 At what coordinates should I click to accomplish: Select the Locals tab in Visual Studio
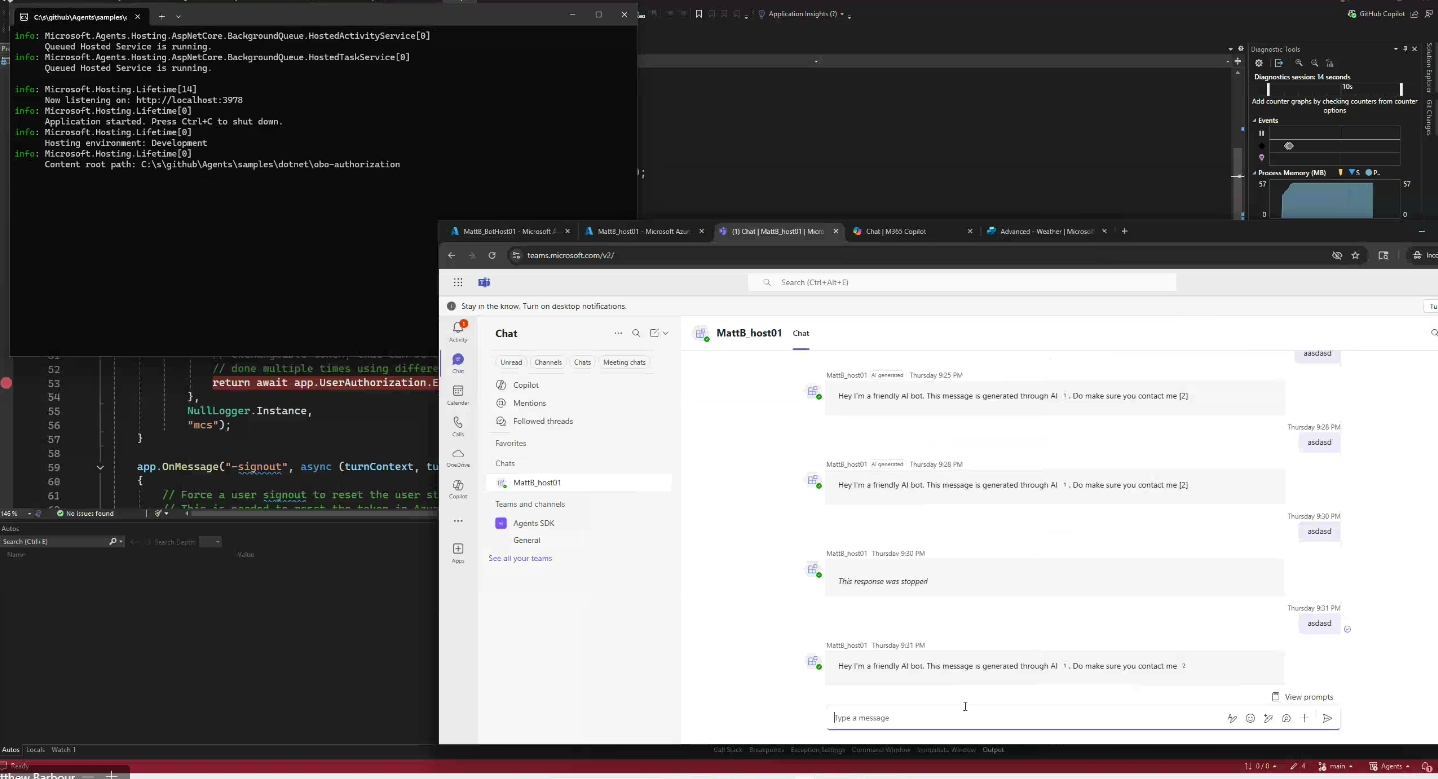36,749
